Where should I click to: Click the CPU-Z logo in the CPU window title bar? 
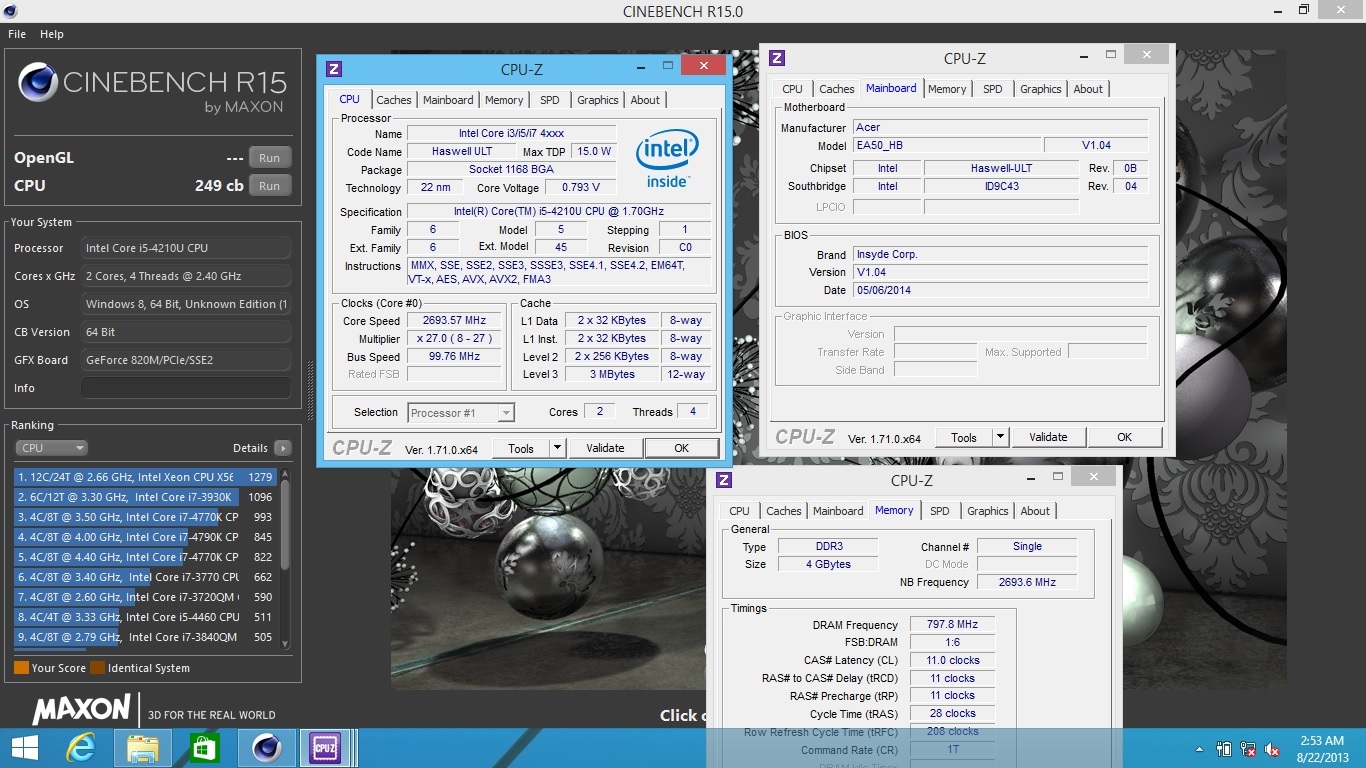pos(334,69)
